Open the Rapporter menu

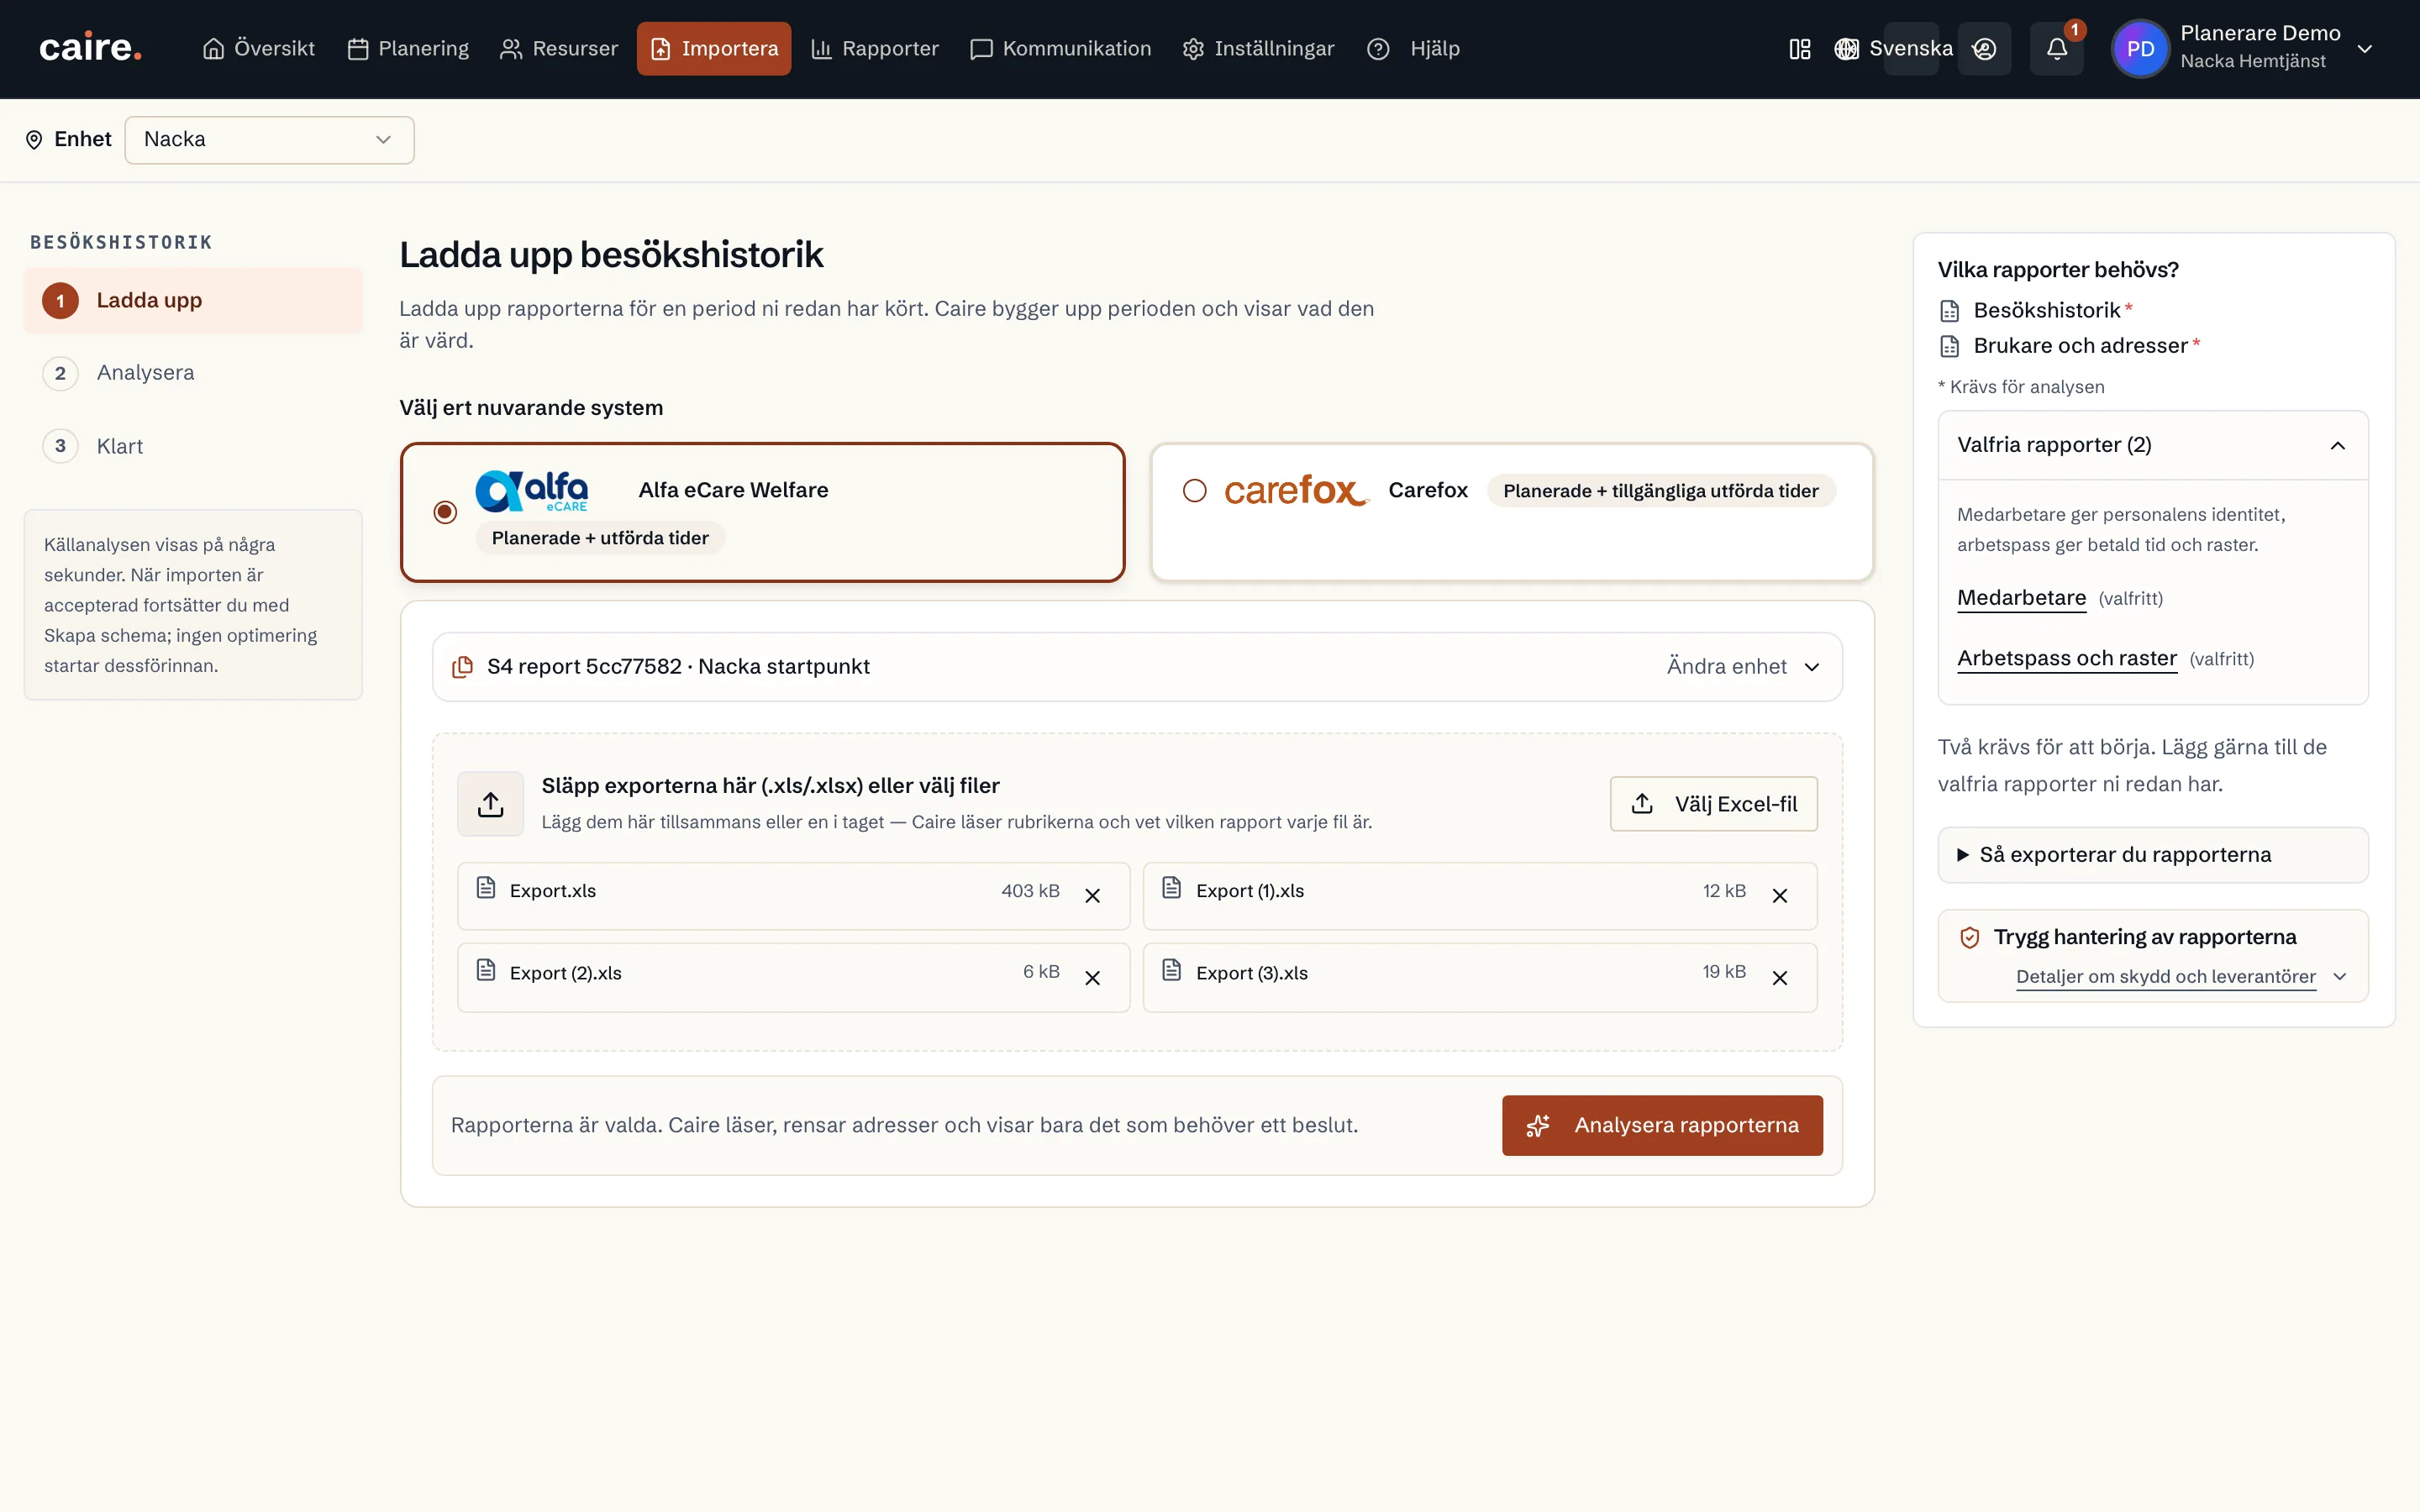point(874,49)
